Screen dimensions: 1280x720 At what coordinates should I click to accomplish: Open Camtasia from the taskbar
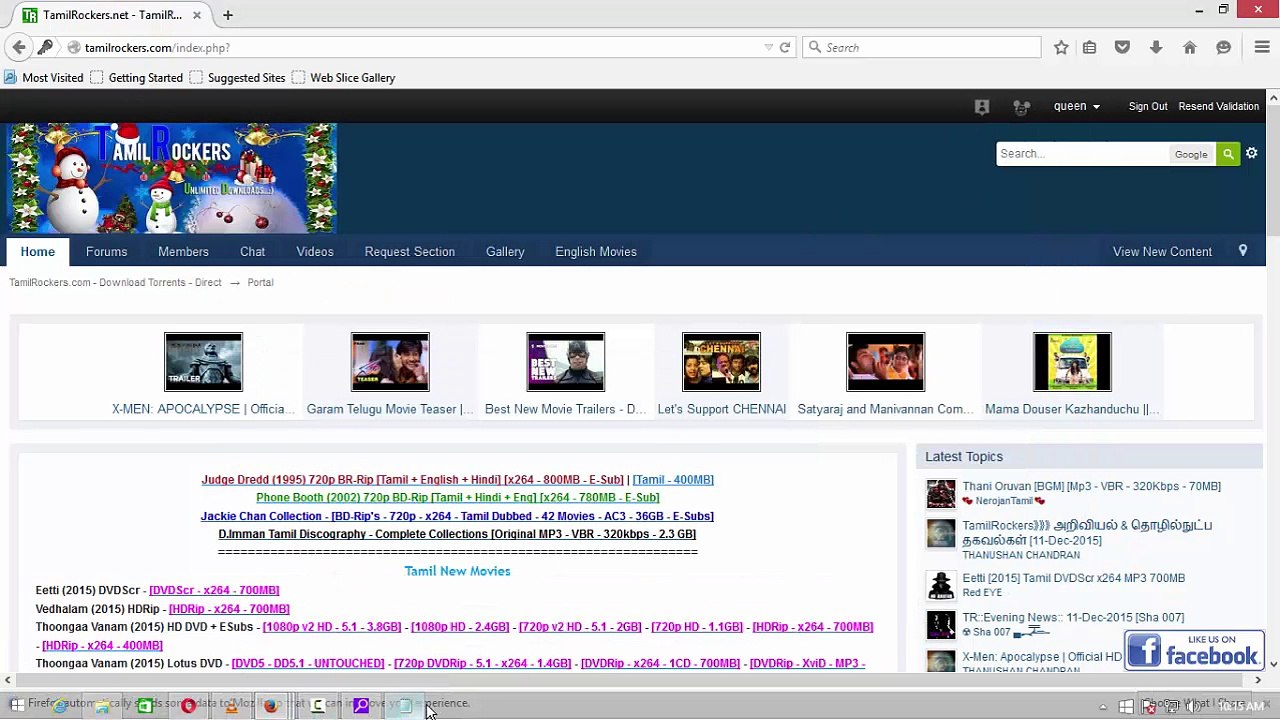(x=318, y=705)
